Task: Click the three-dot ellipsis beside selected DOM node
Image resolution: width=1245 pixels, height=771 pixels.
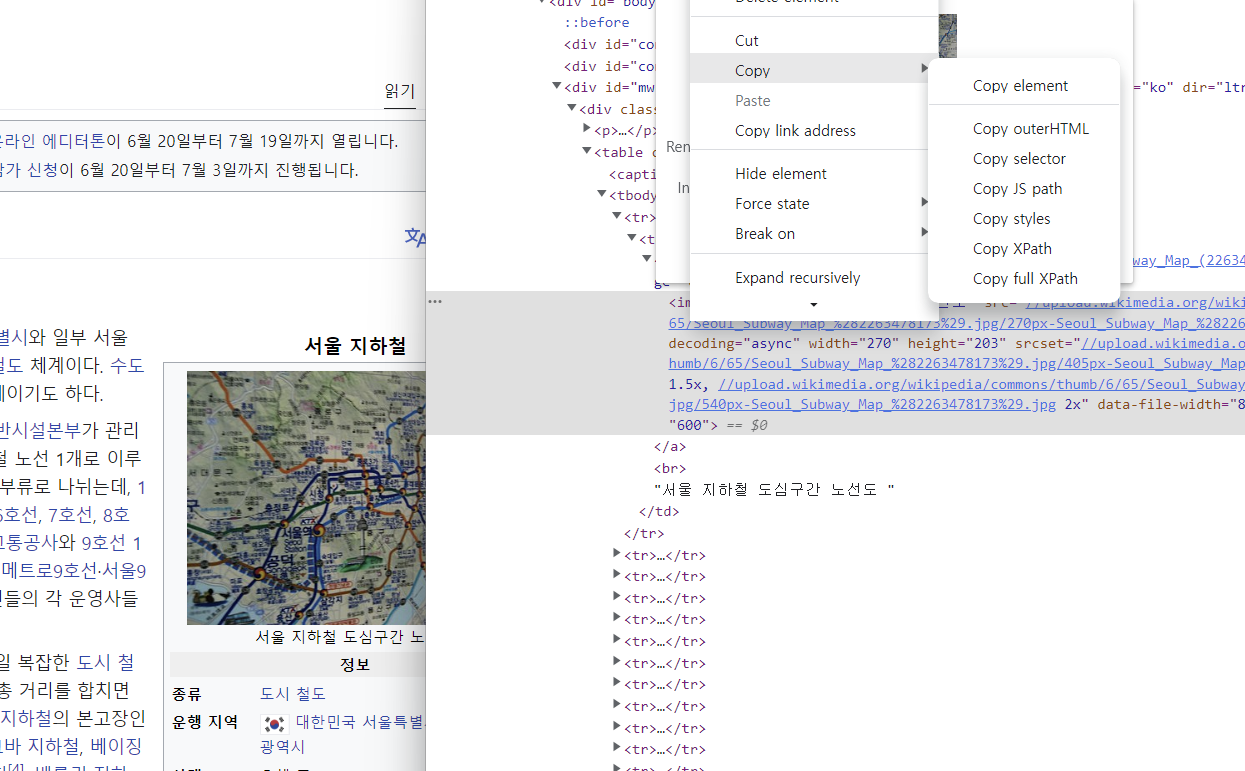Action: tap(434, 300)
